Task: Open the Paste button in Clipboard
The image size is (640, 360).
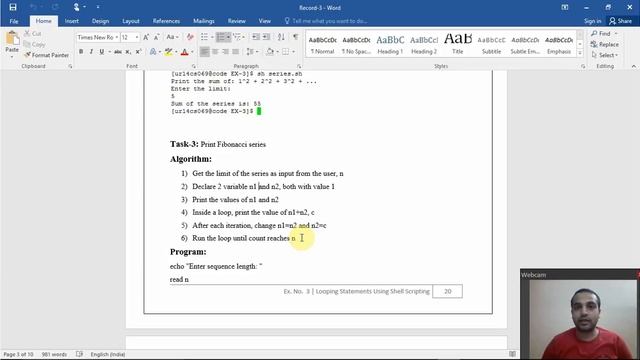Action: coord(12,43)
